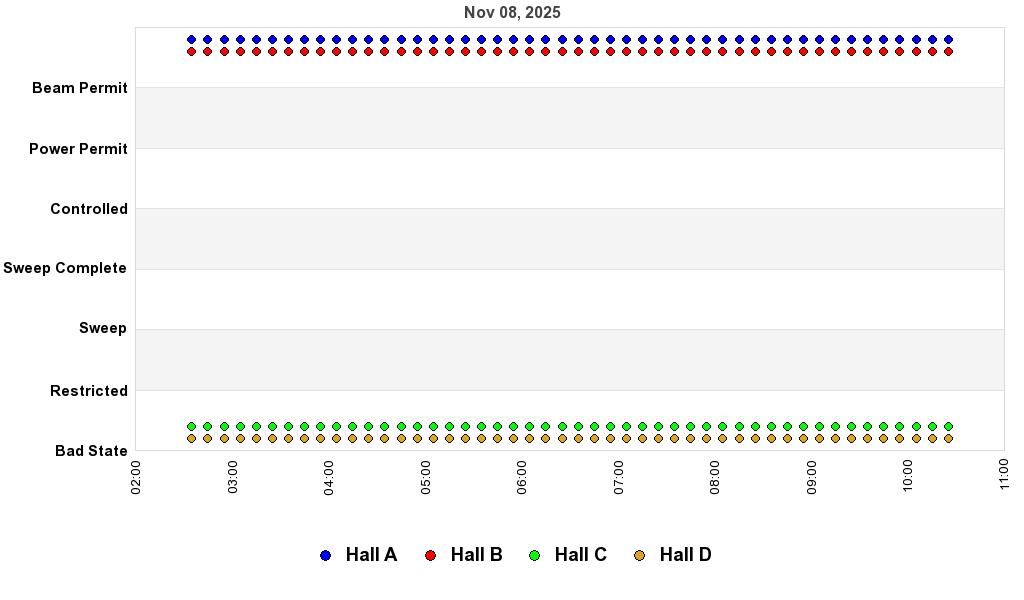Click the Beam Permit axis label
Viewport: 1024px width, 600px height.
(80, 88)
